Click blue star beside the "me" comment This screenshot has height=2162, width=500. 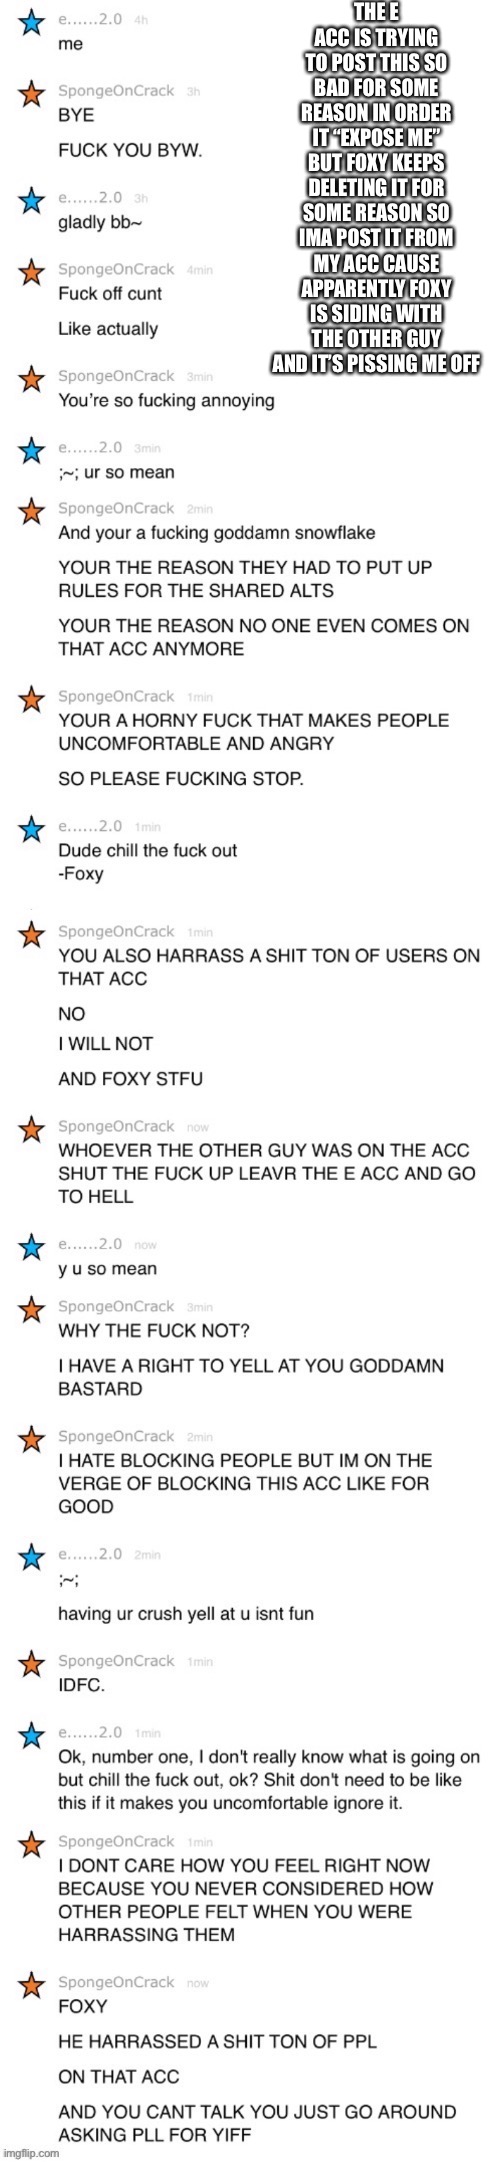(x=32, y=23)
